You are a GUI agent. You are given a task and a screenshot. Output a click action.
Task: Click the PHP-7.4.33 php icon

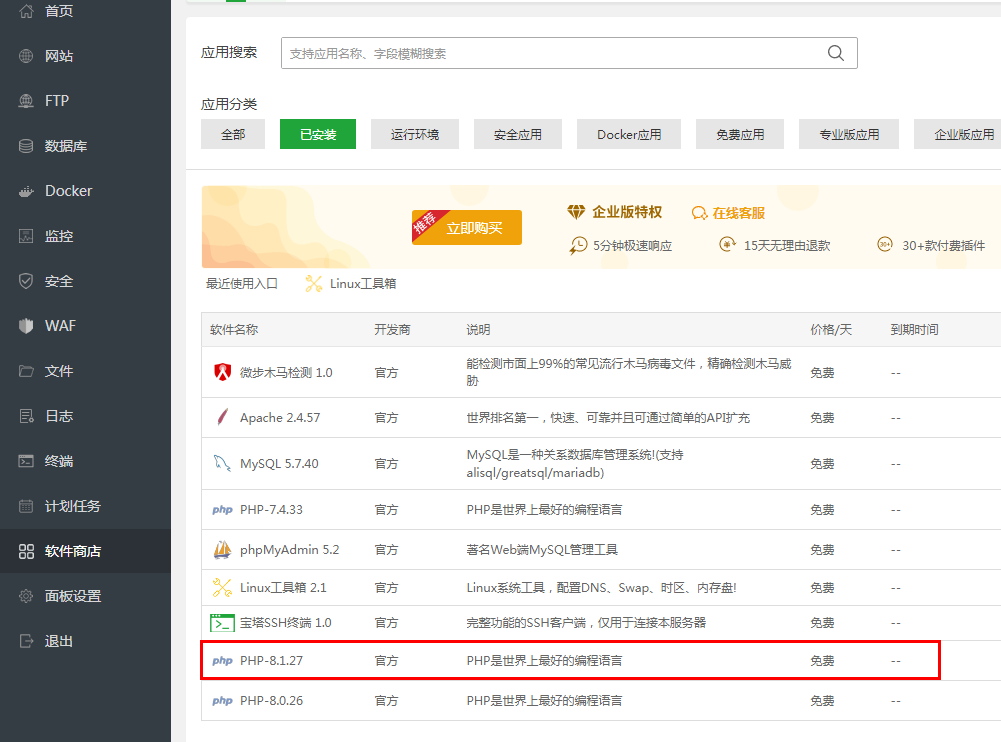click(x=222, y=510)
